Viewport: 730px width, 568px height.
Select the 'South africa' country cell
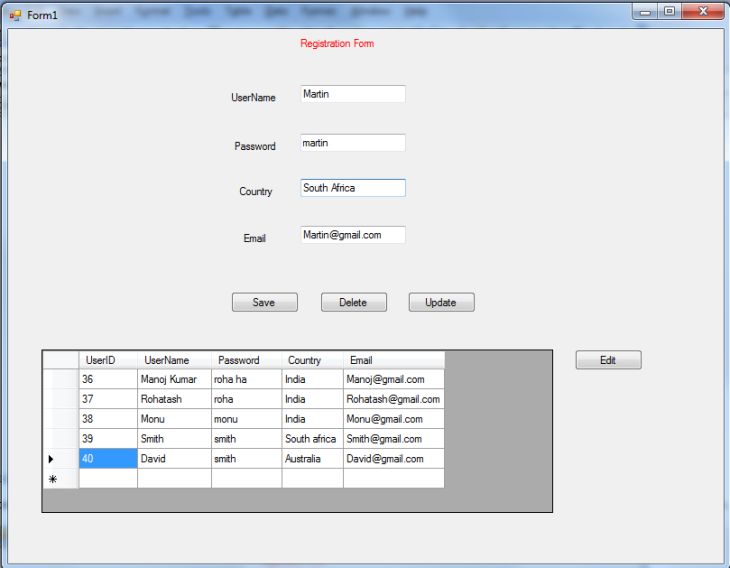pyautogui.click(x=312, y=439)
